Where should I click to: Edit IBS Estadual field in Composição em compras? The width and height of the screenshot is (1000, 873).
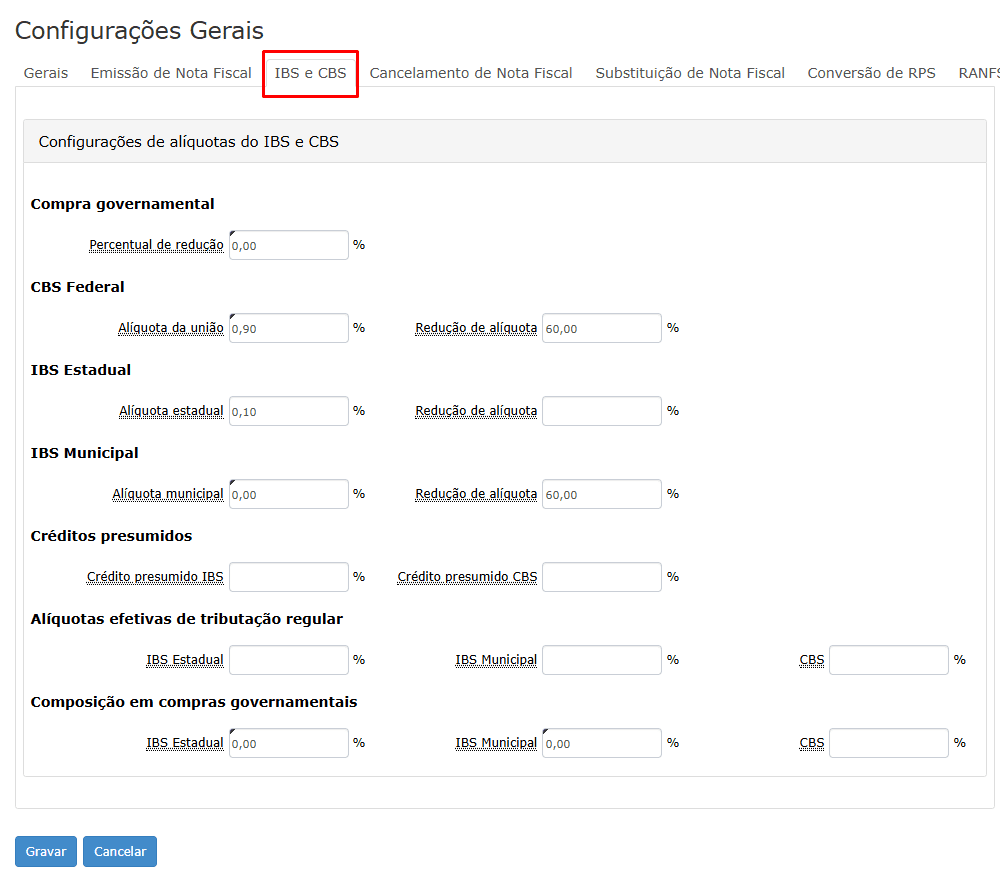[289, 743]
